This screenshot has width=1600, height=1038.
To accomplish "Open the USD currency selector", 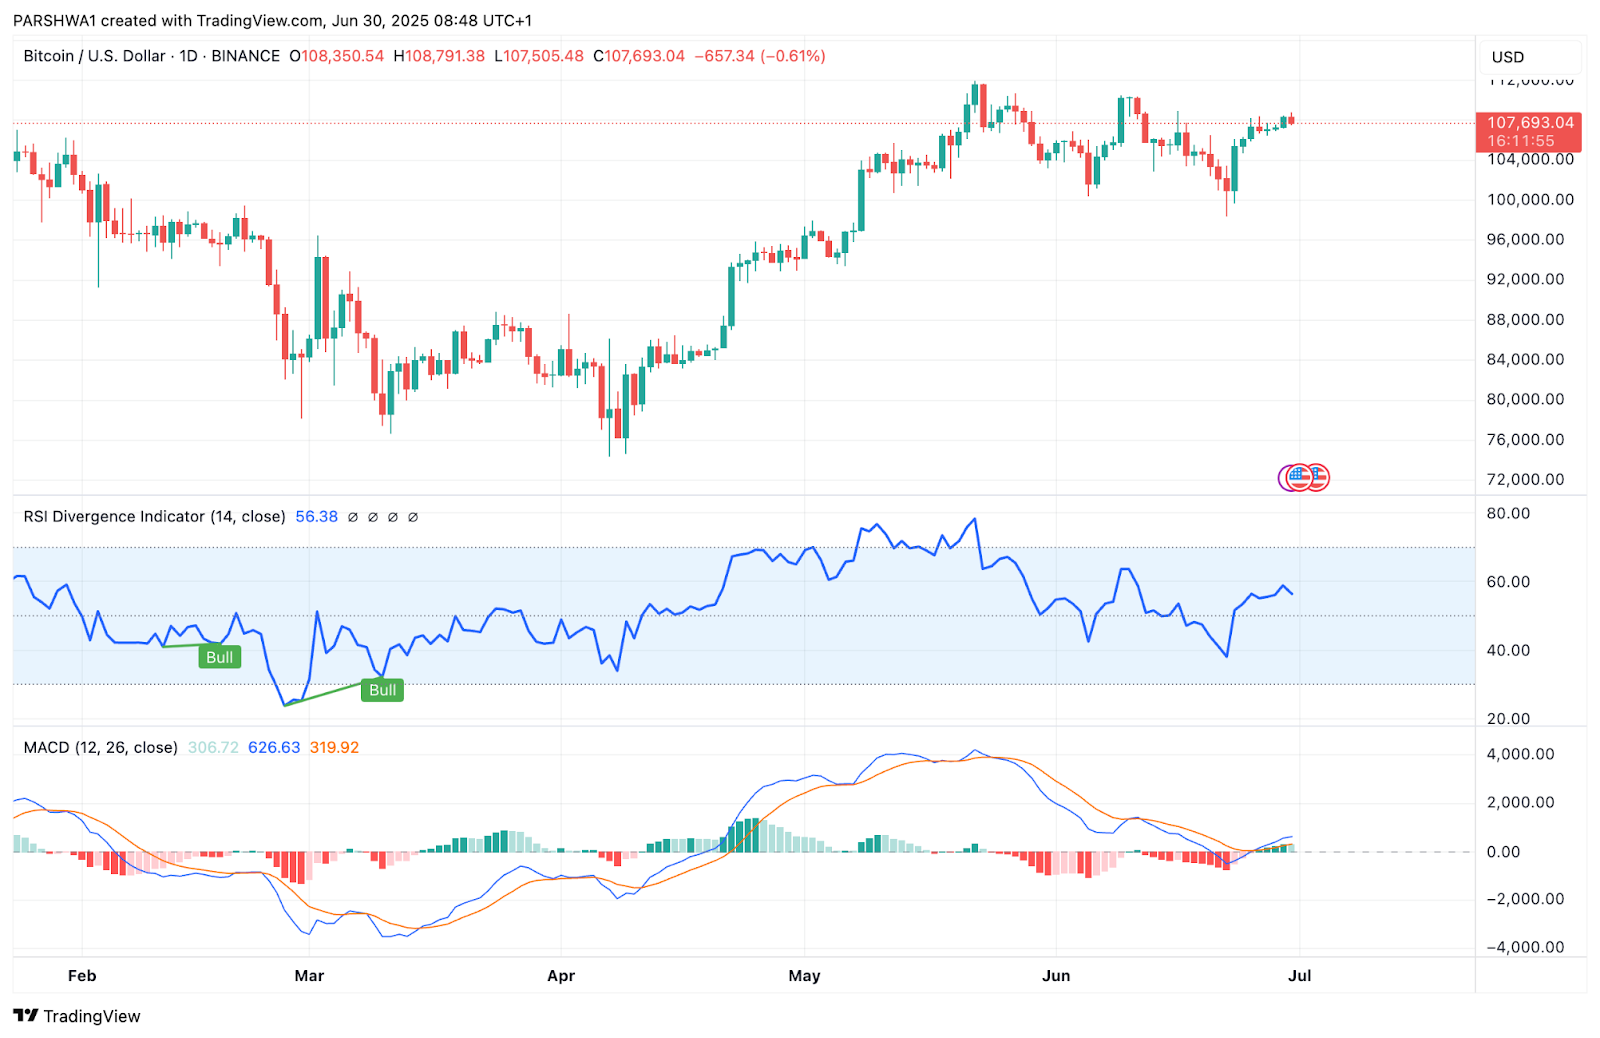I will tap(1508, 57).
